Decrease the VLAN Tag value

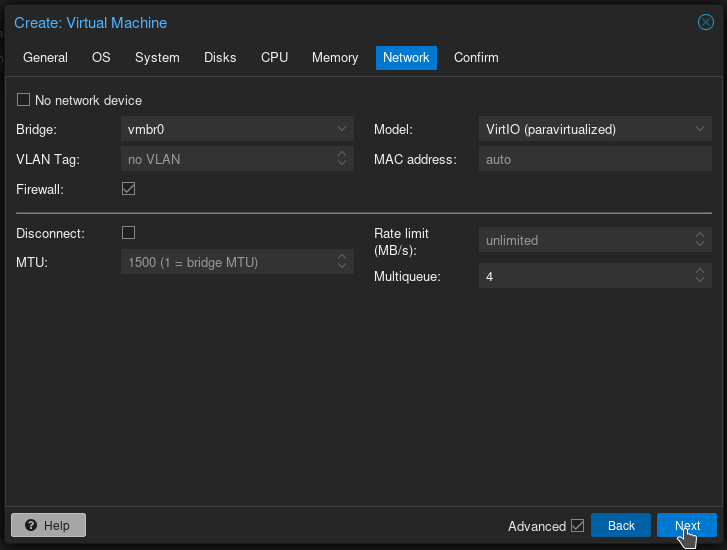(x=342, y=164)
